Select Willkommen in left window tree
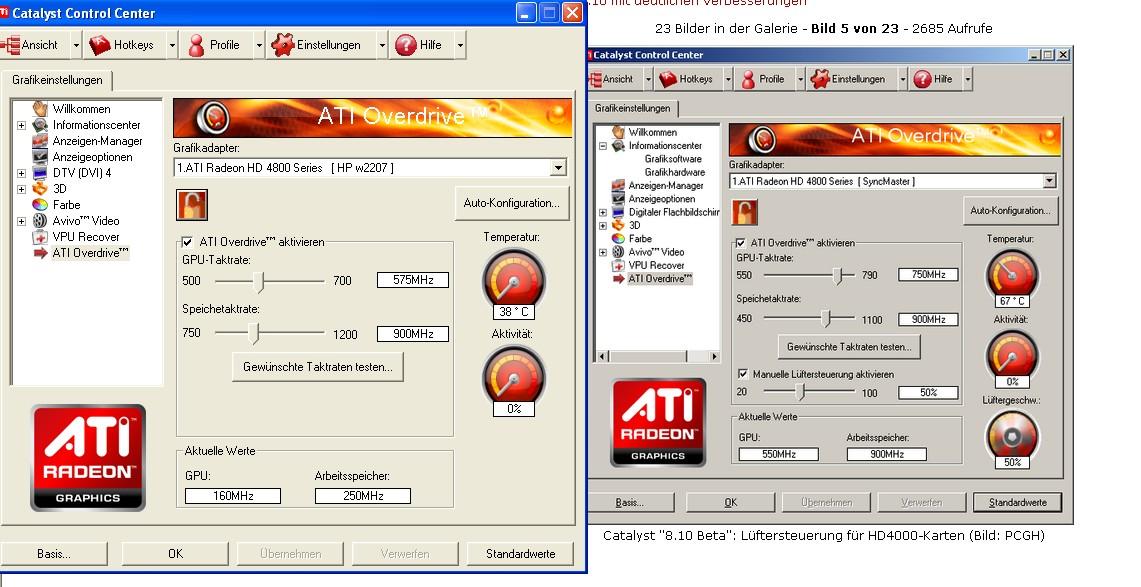Screen dimensions: 1141x587 click(82, 109)
